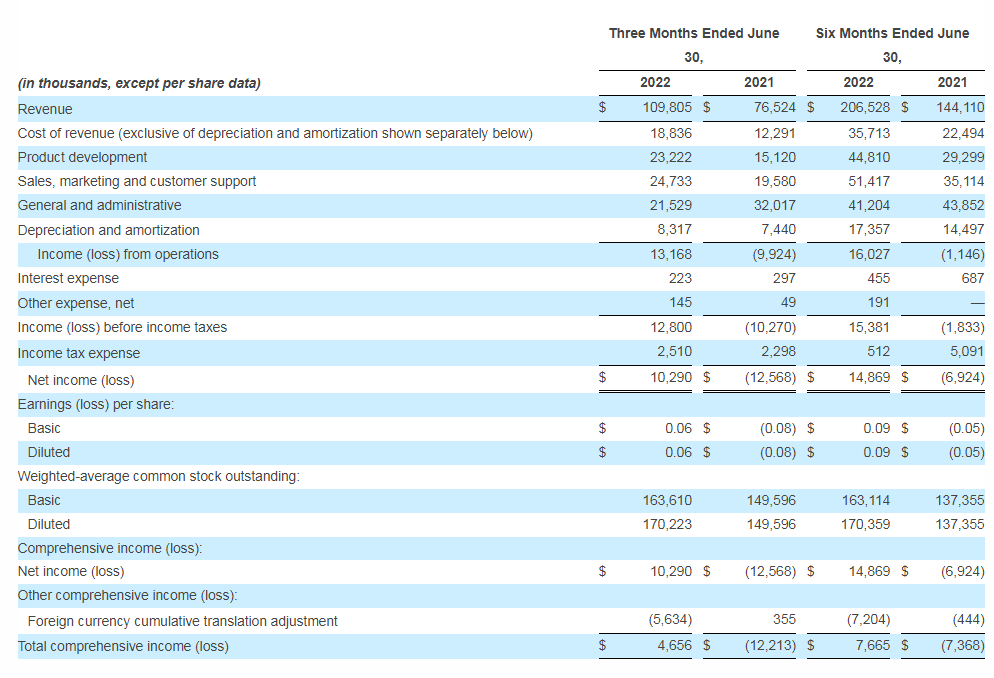The height and width of the screenshot is (678, 994).
Task: Select the General and administrative label
Action: 99,205
